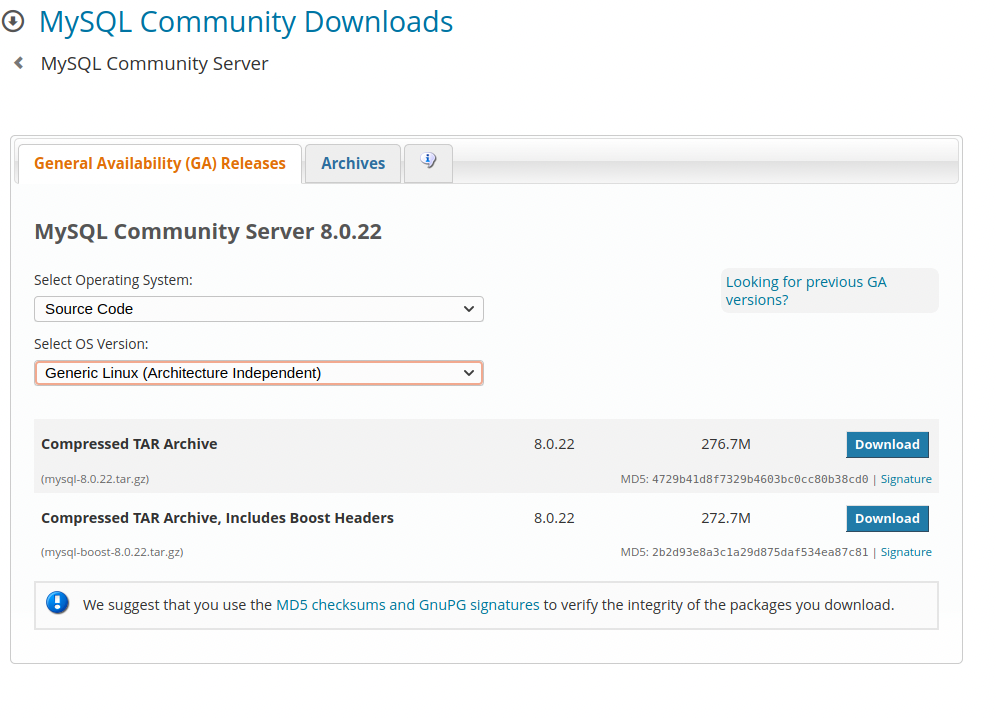The image size is (996, 718).
Task: Download the Compressed TAR Archive 276.7M
Action: pos(887,445)
